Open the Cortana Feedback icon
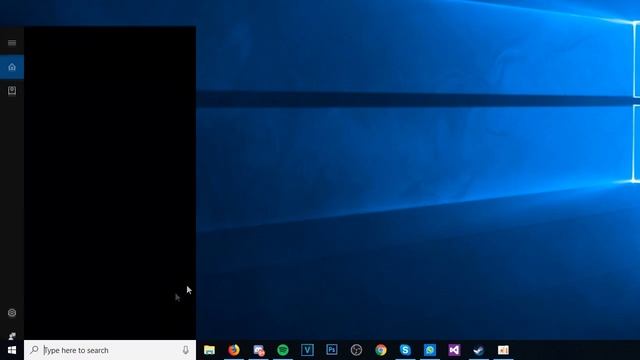 12,336
